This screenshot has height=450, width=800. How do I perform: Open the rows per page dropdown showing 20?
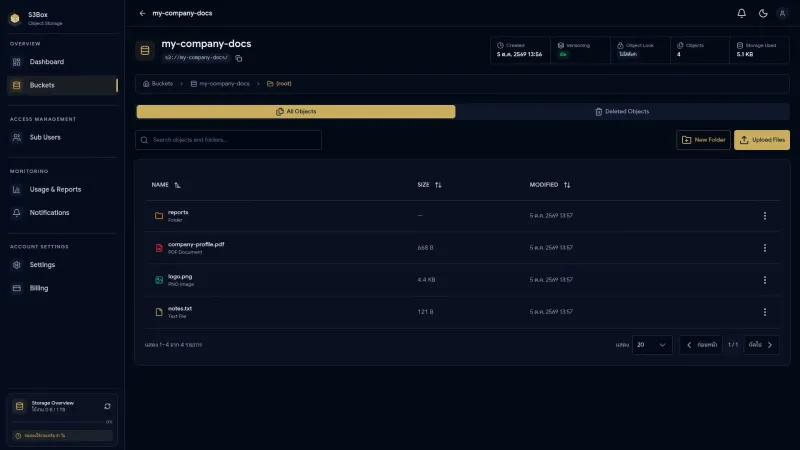point(652,345)
